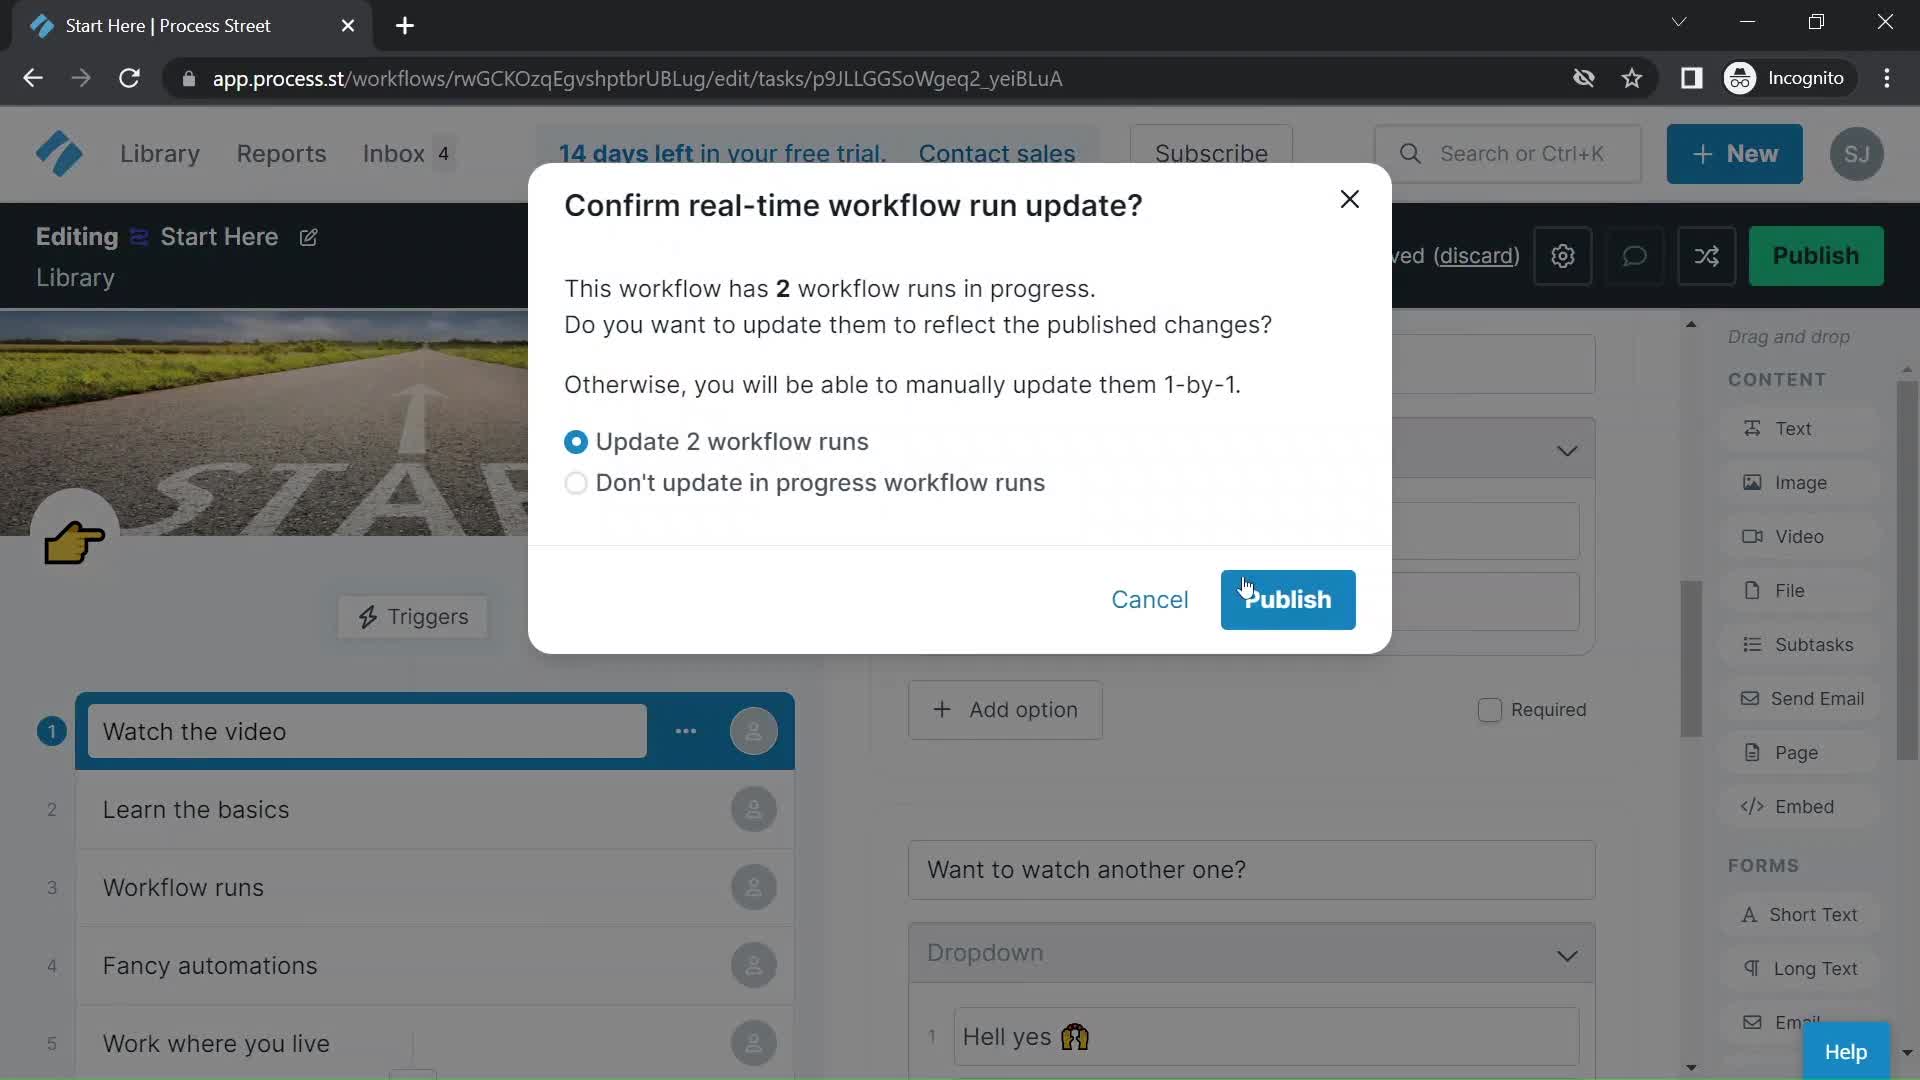The height and width of the screenshot is (1080, 1920).
Task: Collapse the workflow step 1 panel chevron
Action: coord(1568,451)
